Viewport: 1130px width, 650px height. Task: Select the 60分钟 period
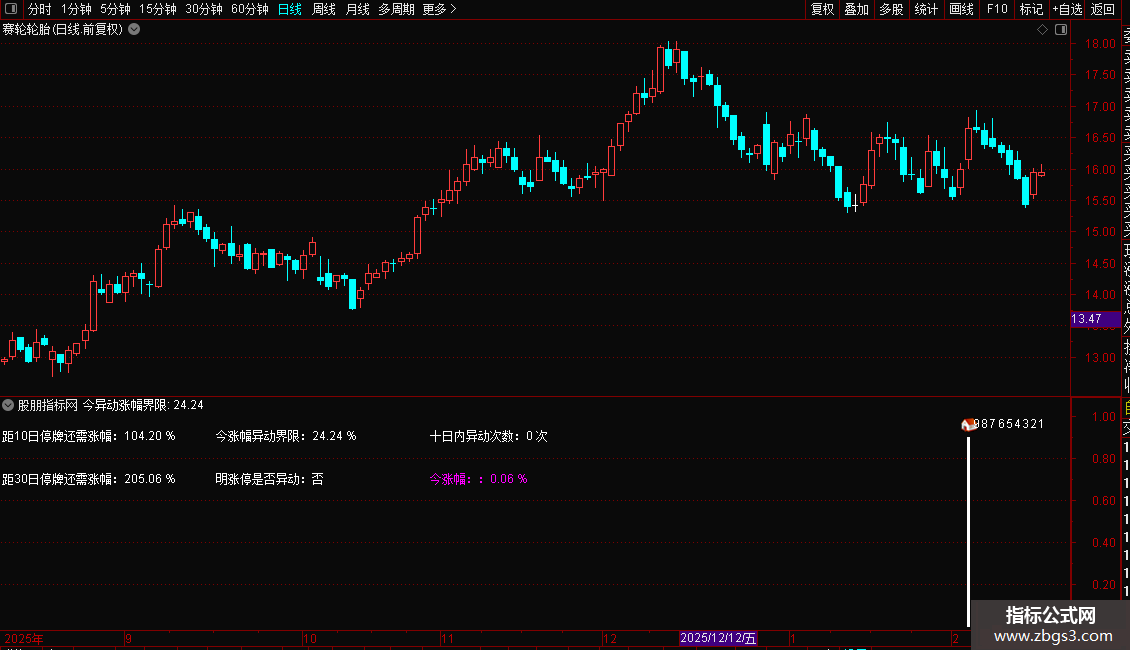point(250,9)
